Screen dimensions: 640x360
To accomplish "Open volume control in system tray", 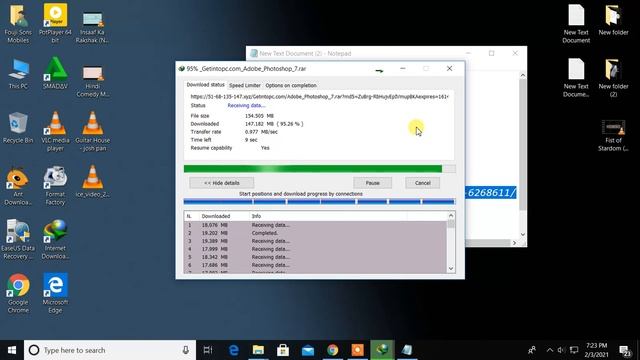I will coord(561,350).
